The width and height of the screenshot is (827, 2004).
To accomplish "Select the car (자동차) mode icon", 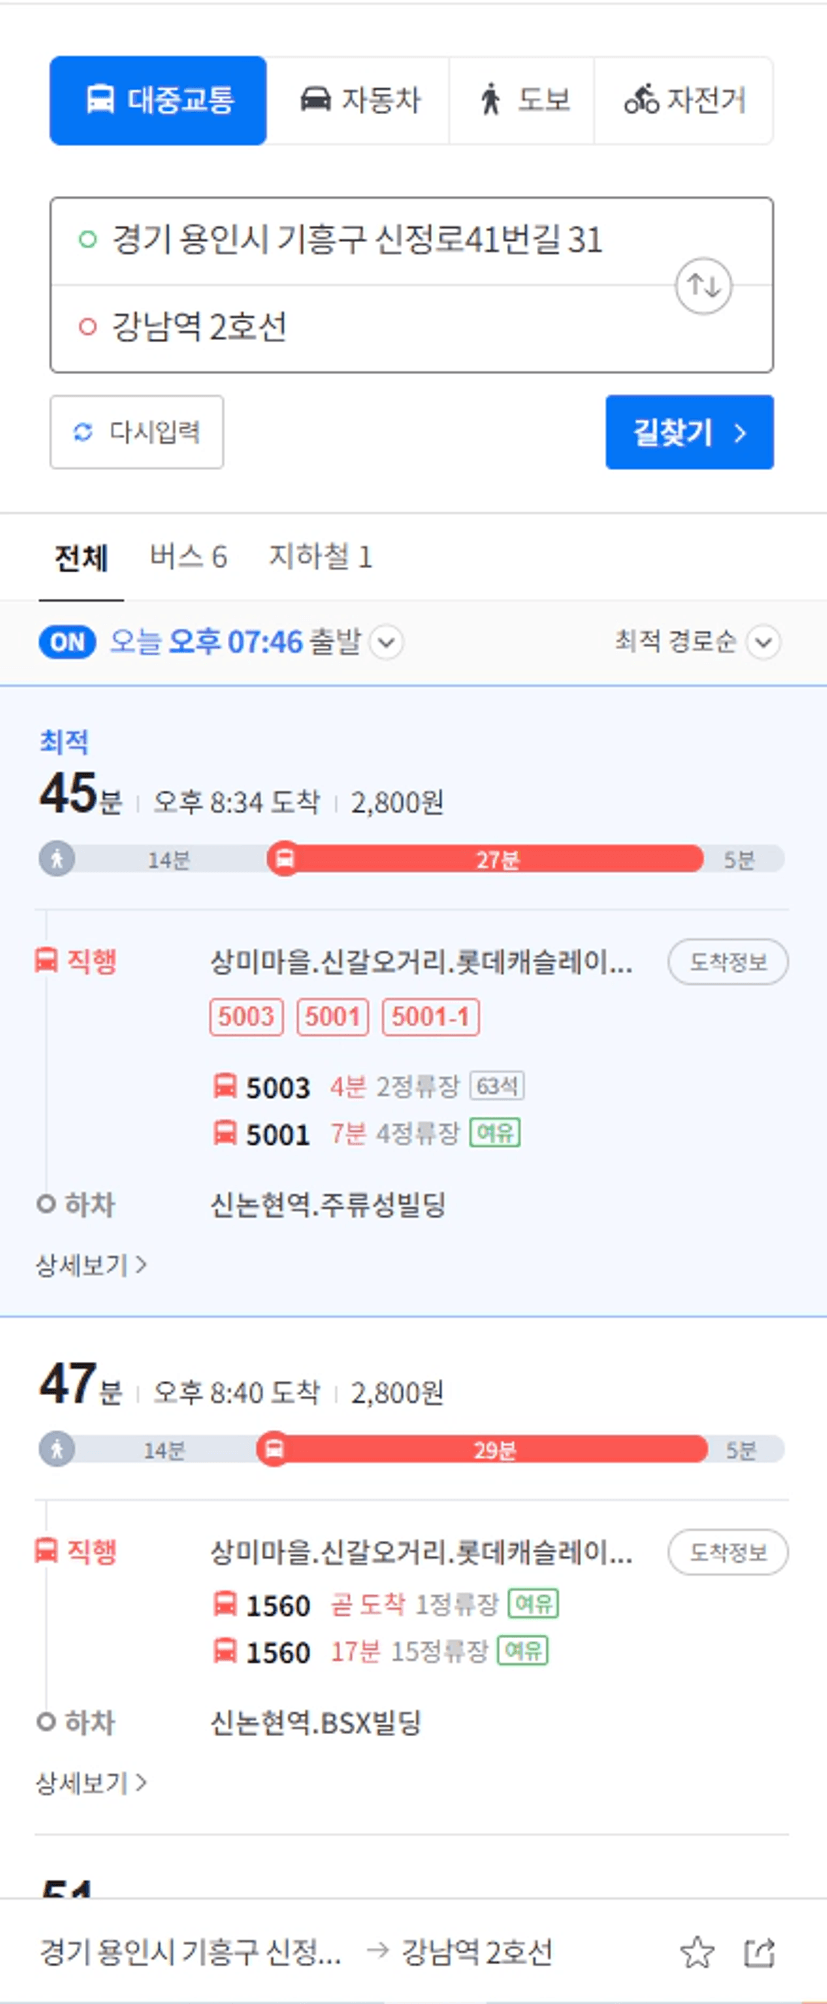I will (316, 100).
